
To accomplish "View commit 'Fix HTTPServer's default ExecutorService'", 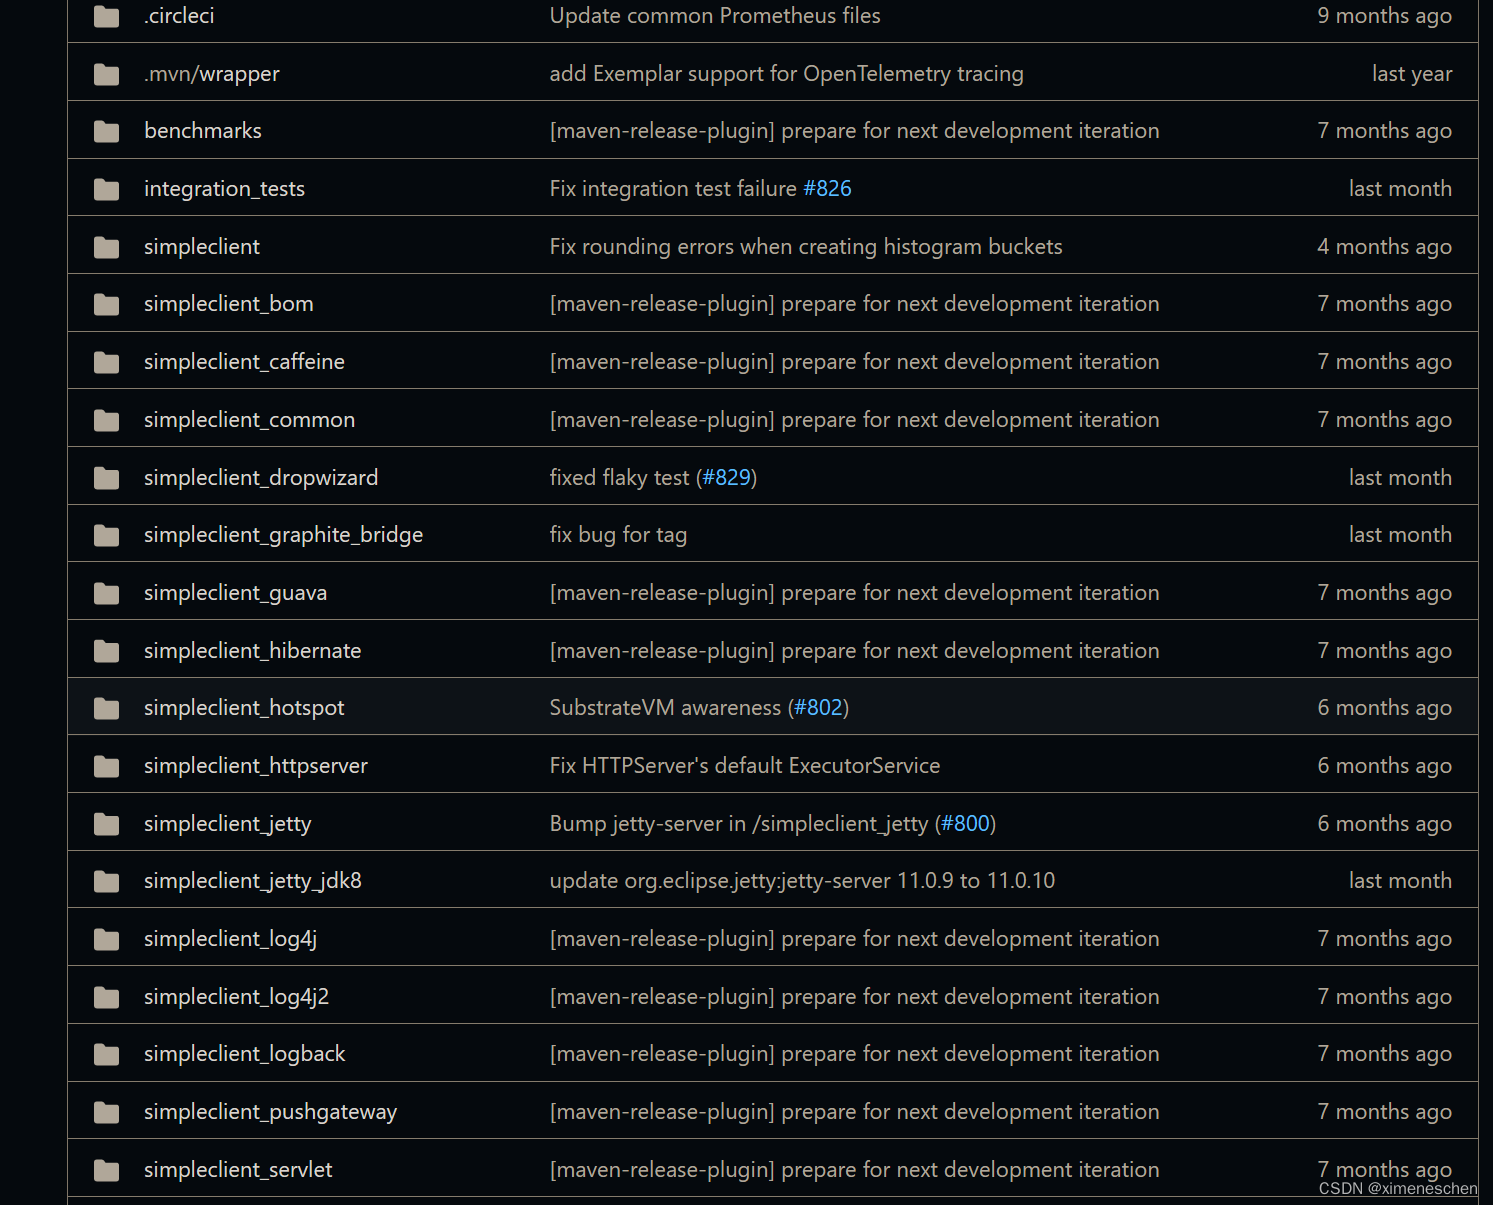I will 745,766.
